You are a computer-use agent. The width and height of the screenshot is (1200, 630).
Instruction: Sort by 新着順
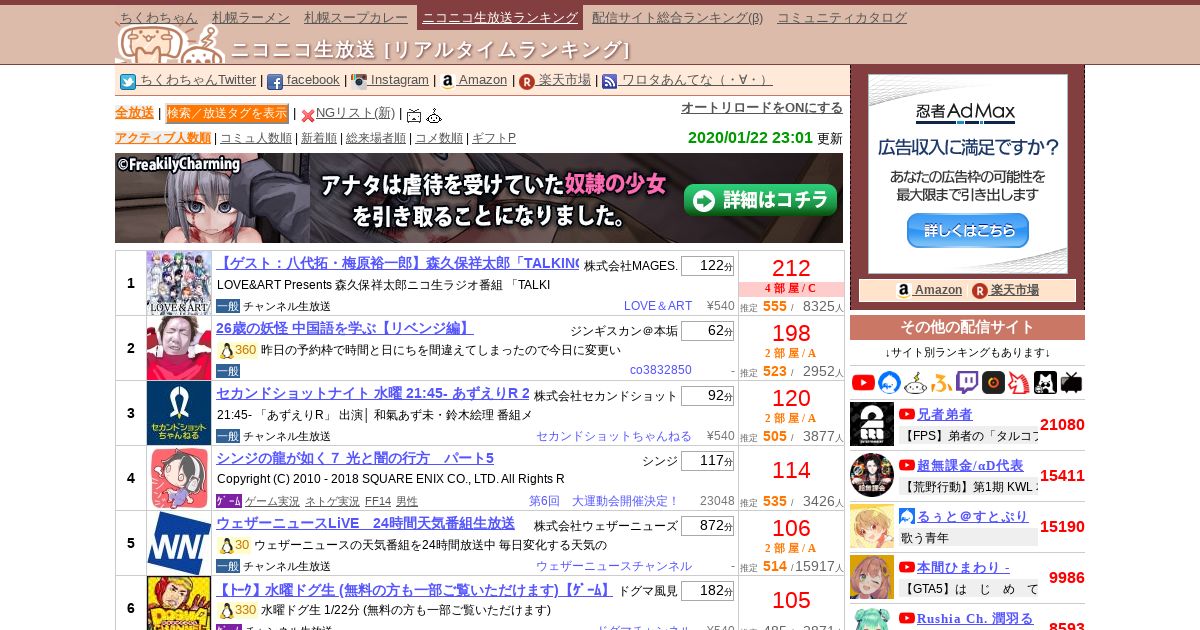click(x=319, y=138)
